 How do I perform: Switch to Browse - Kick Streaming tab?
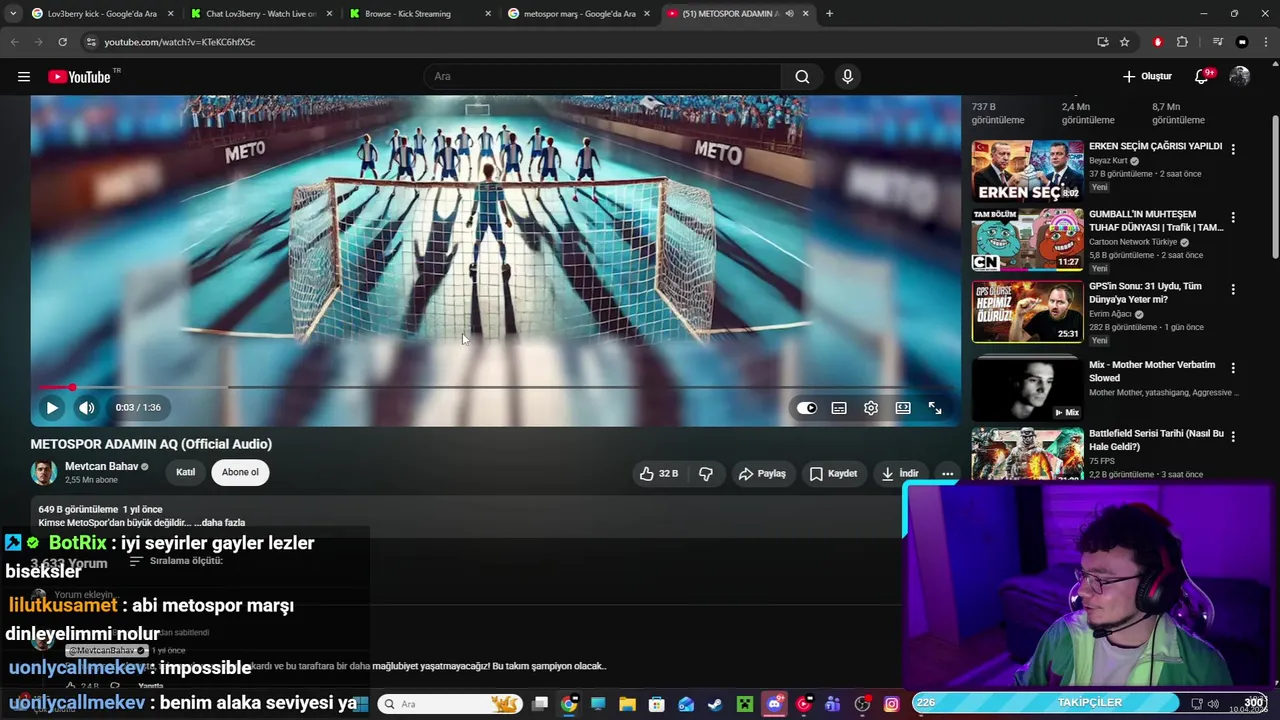(420, 14)
